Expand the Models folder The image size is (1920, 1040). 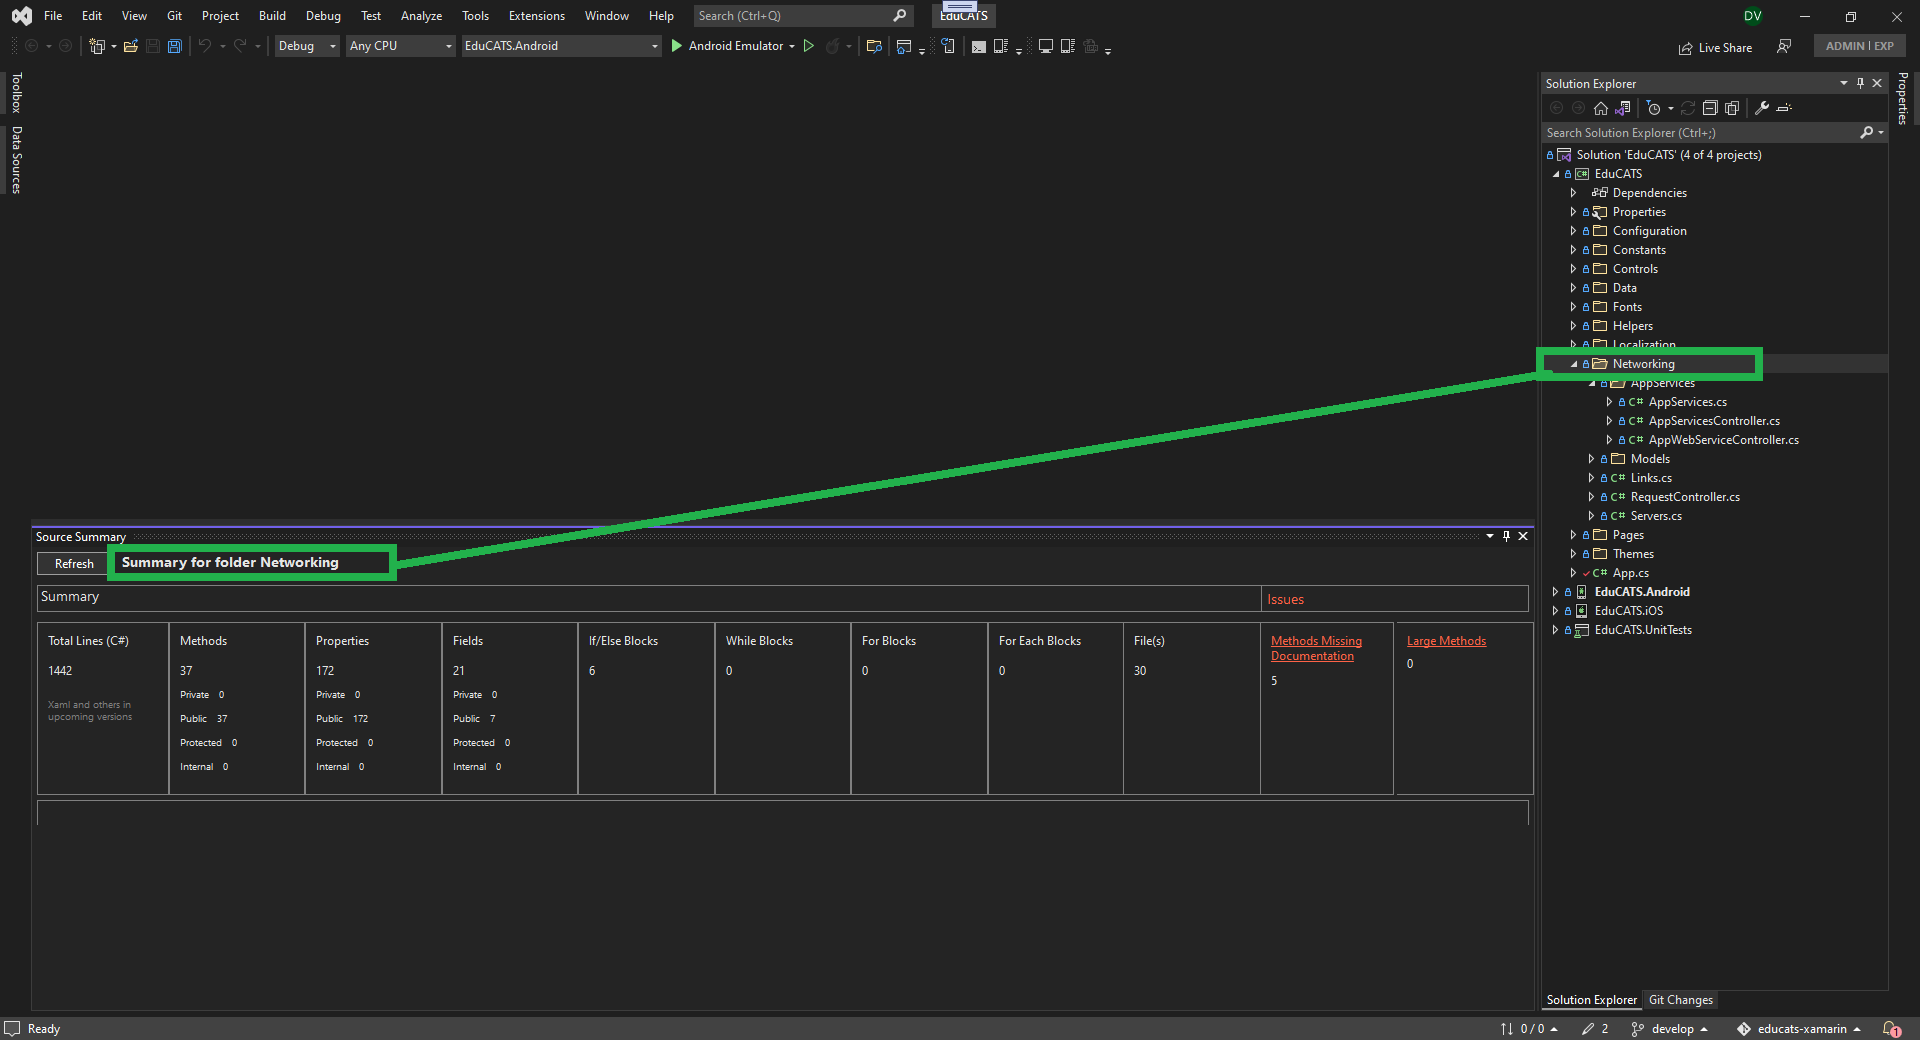[x=1592, y=459]
